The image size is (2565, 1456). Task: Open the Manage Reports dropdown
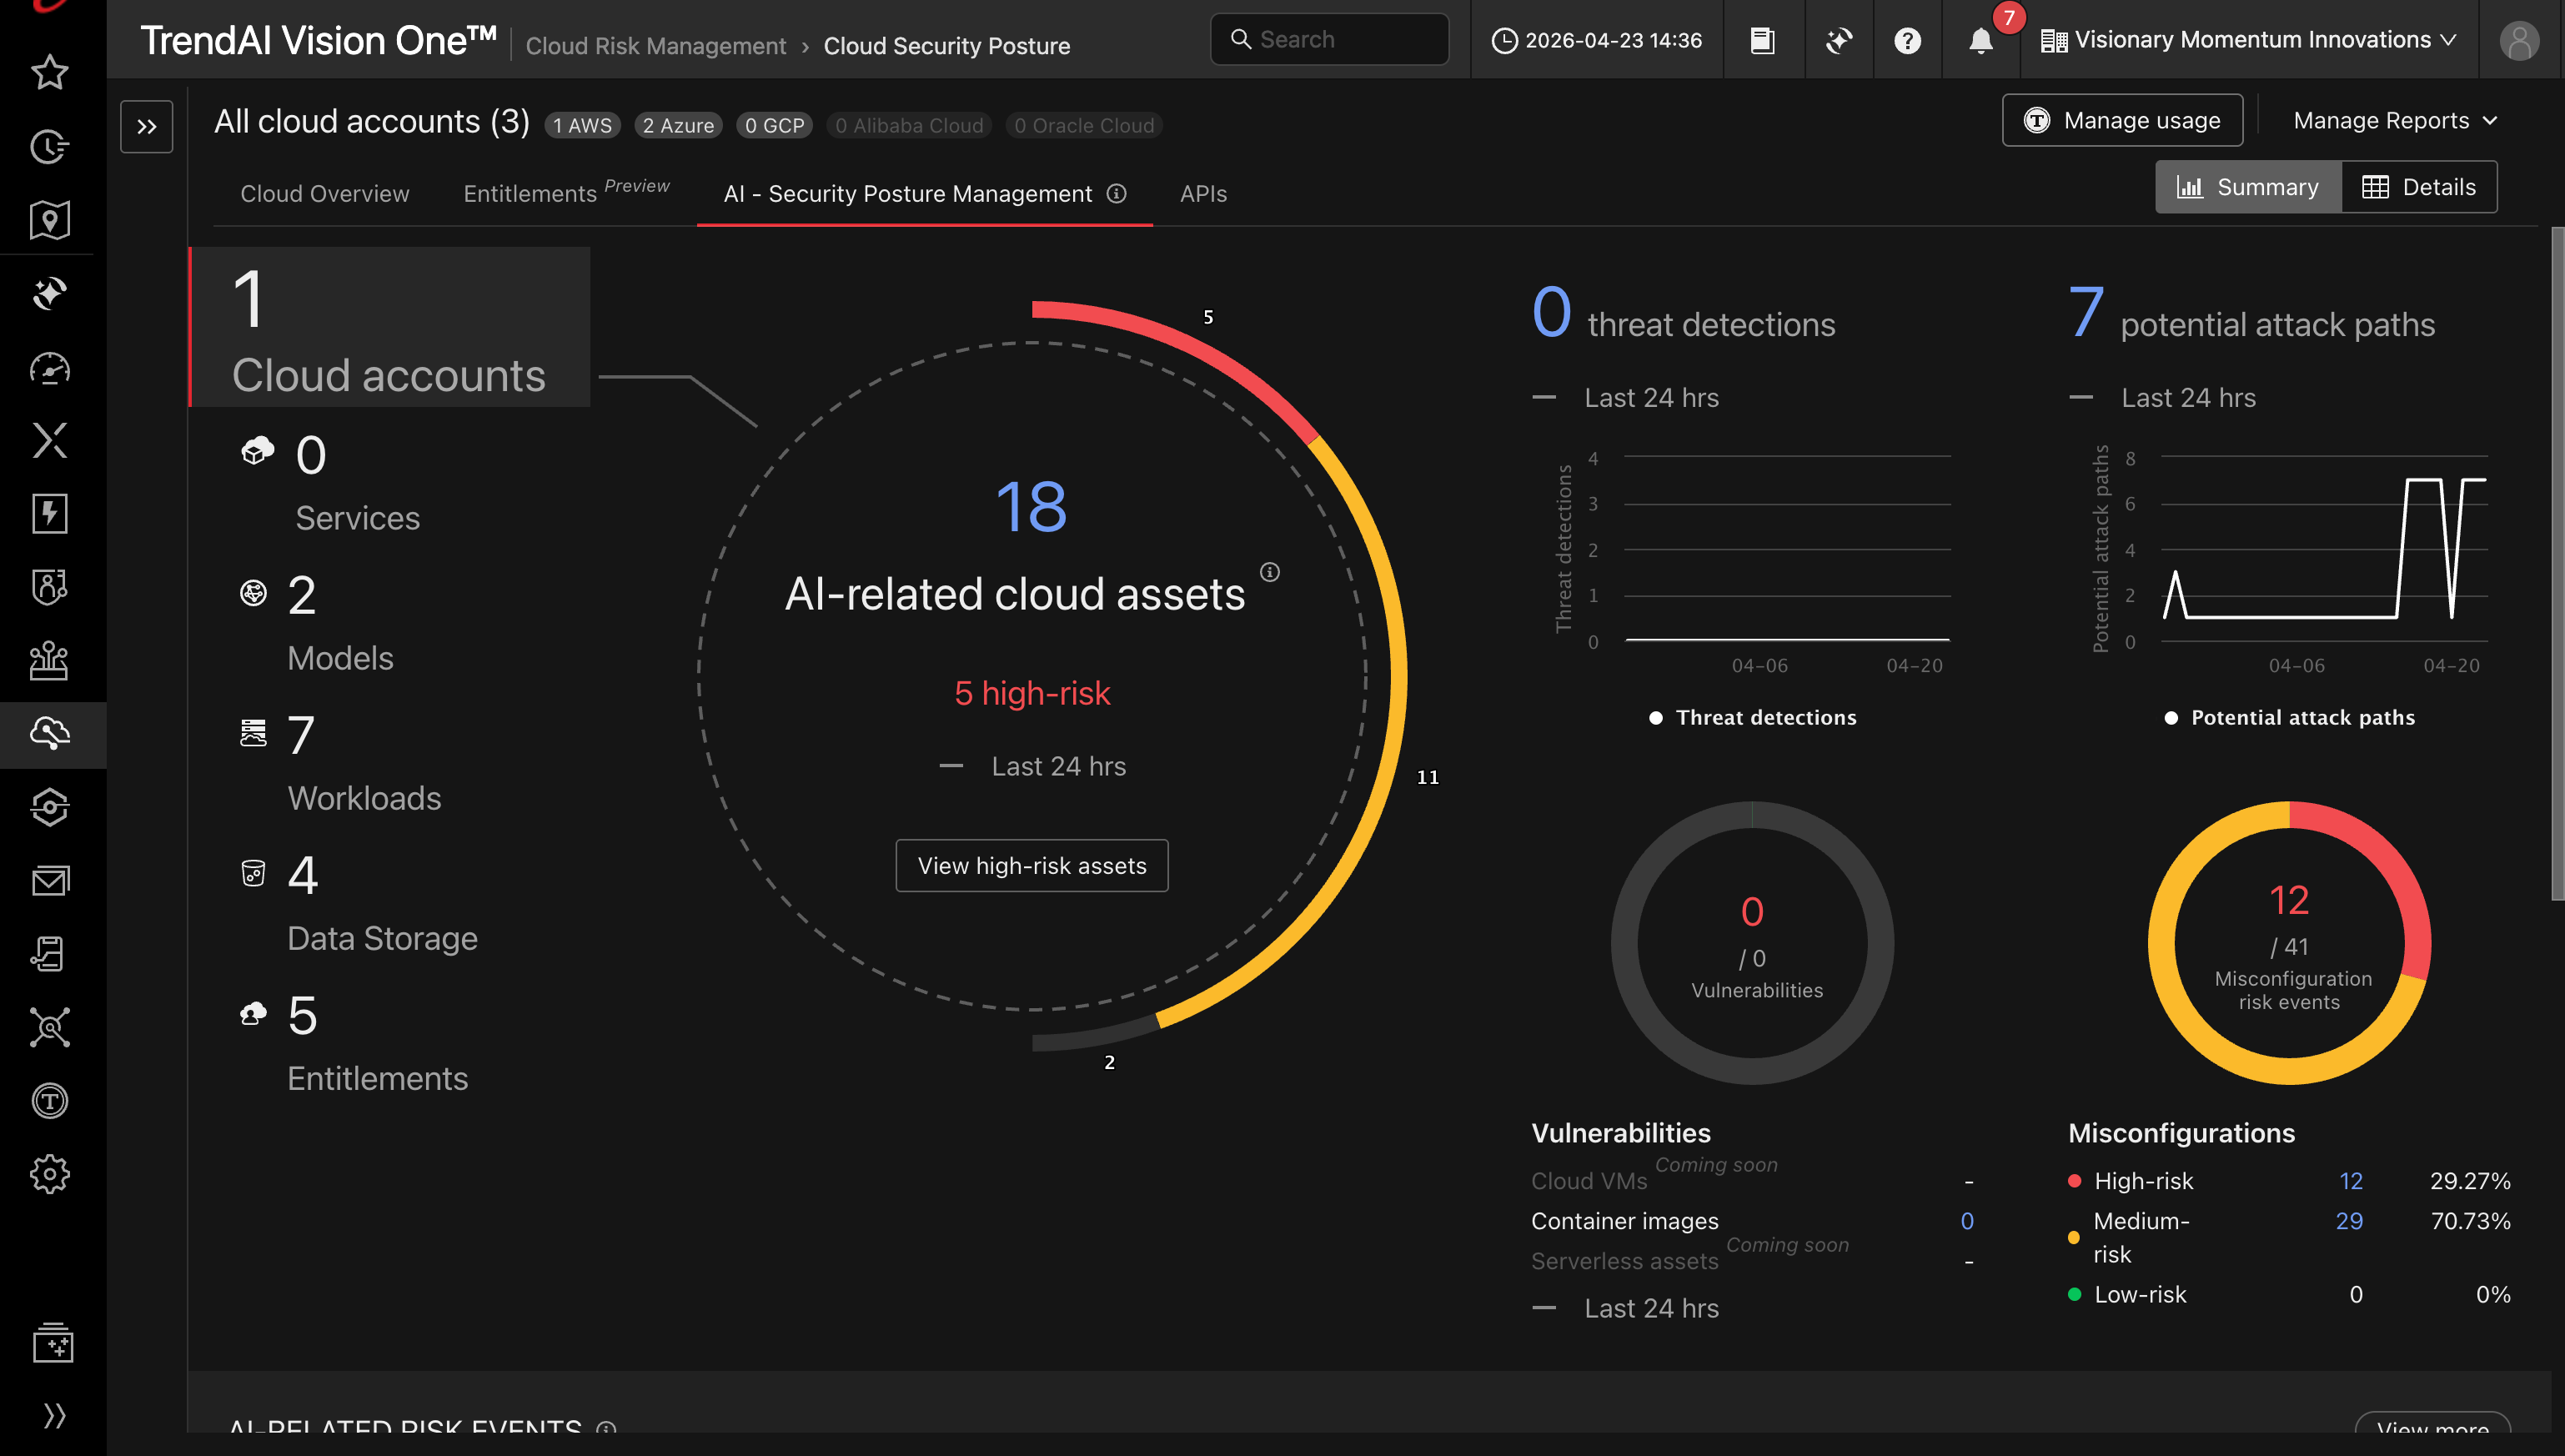pyautogui.click(x=2395, y=120)
